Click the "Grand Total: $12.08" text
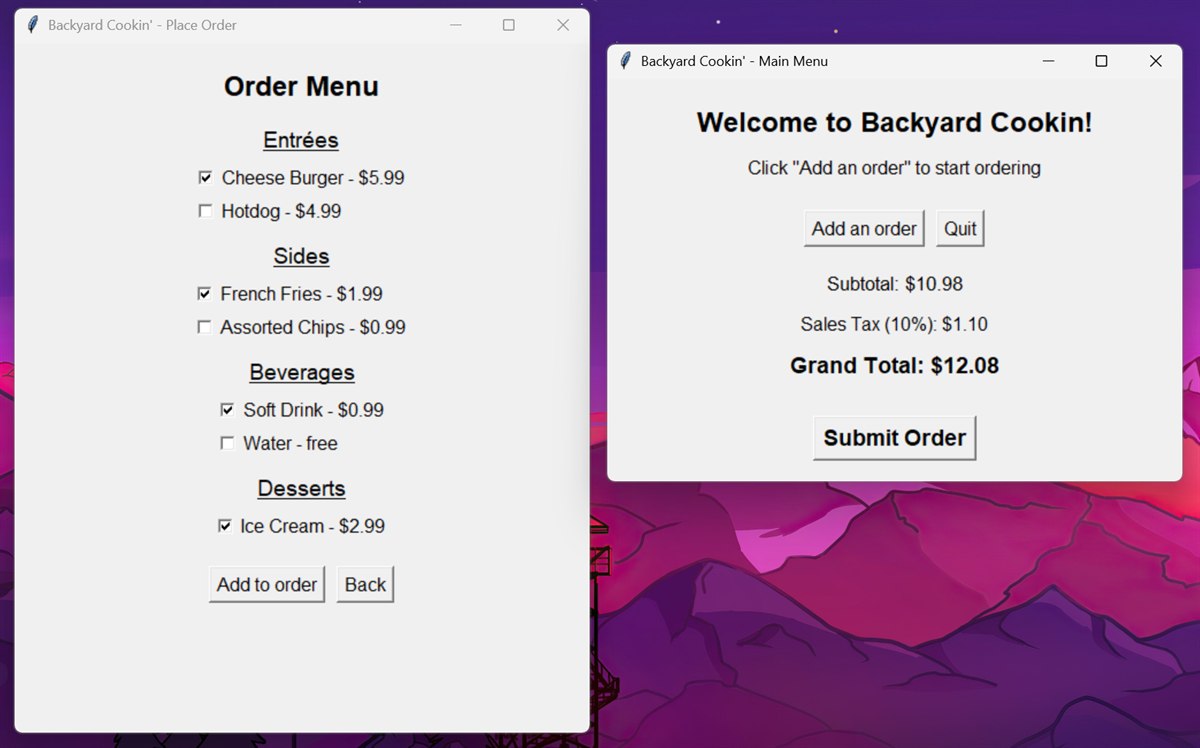Screen dimensions: 1200x748 point(894,366)
